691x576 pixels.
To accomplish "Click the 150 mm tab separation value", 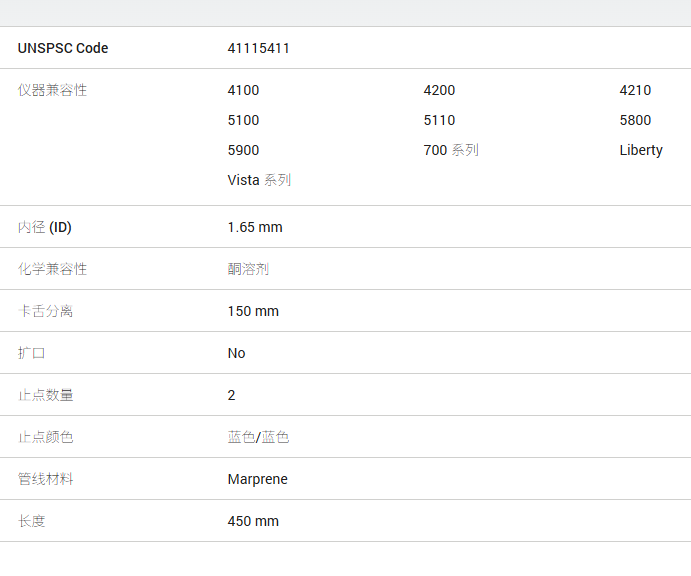I will tap(253, 311).
